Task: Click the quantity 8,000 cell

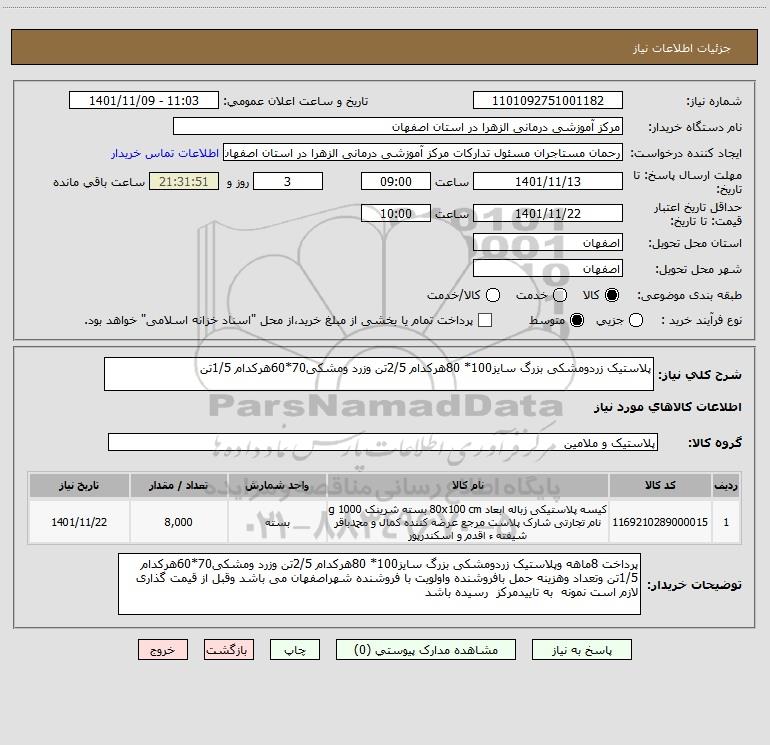Action: pos(178,522)
